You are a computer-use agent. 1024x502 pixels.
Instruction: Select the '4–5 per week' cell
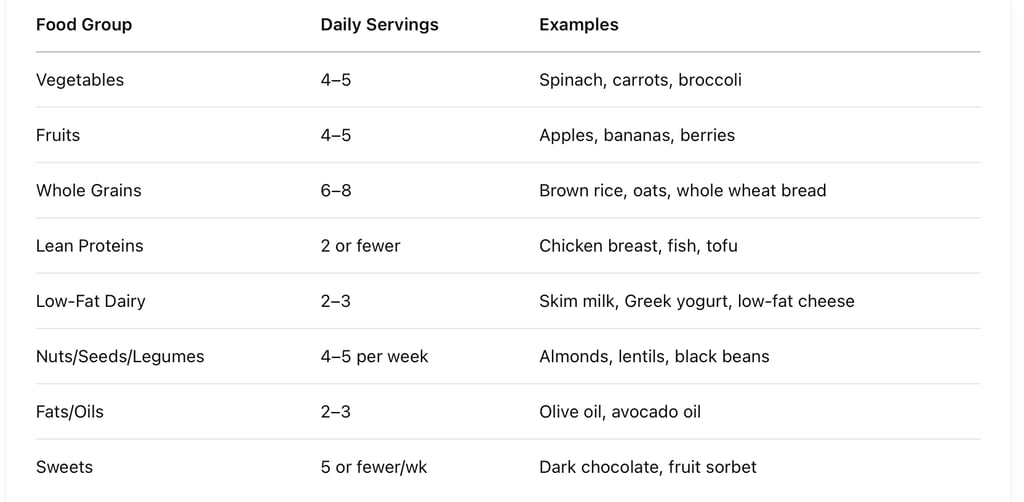[x=374, y=356]
